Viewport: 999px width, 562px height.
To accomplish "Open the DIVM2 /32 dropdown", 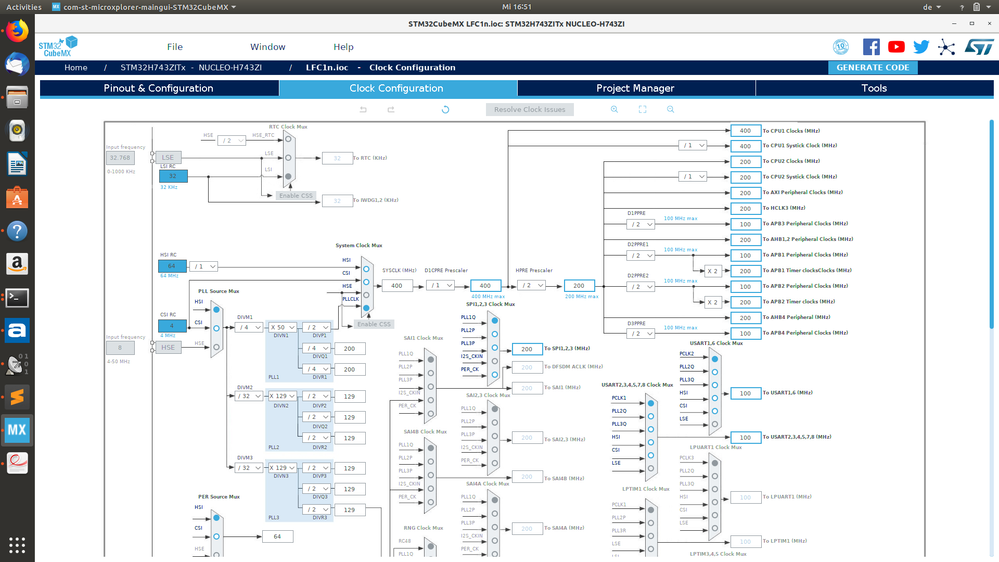I will pyautogui.click(x=249, y=396).
